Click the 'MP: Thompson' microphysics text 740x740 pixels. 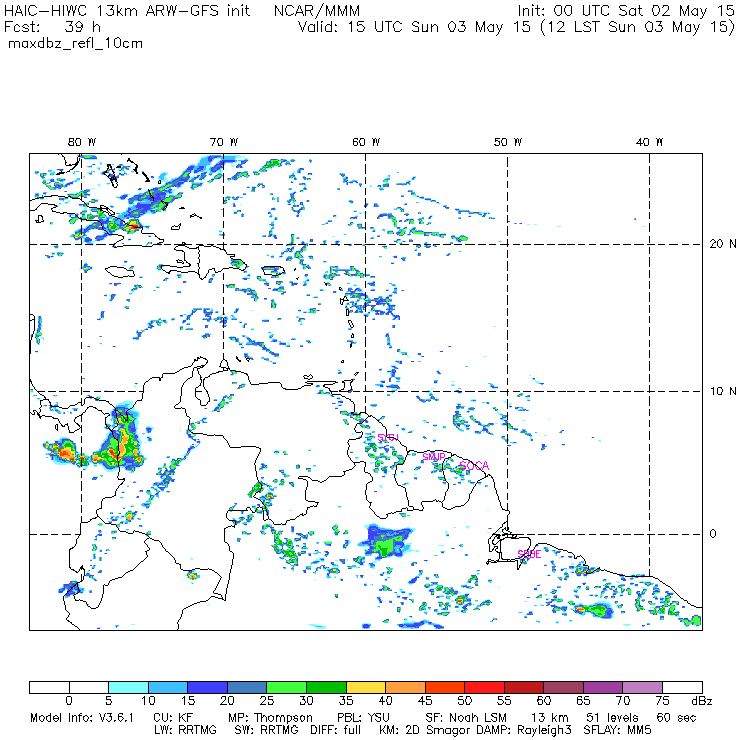point(270,718)
